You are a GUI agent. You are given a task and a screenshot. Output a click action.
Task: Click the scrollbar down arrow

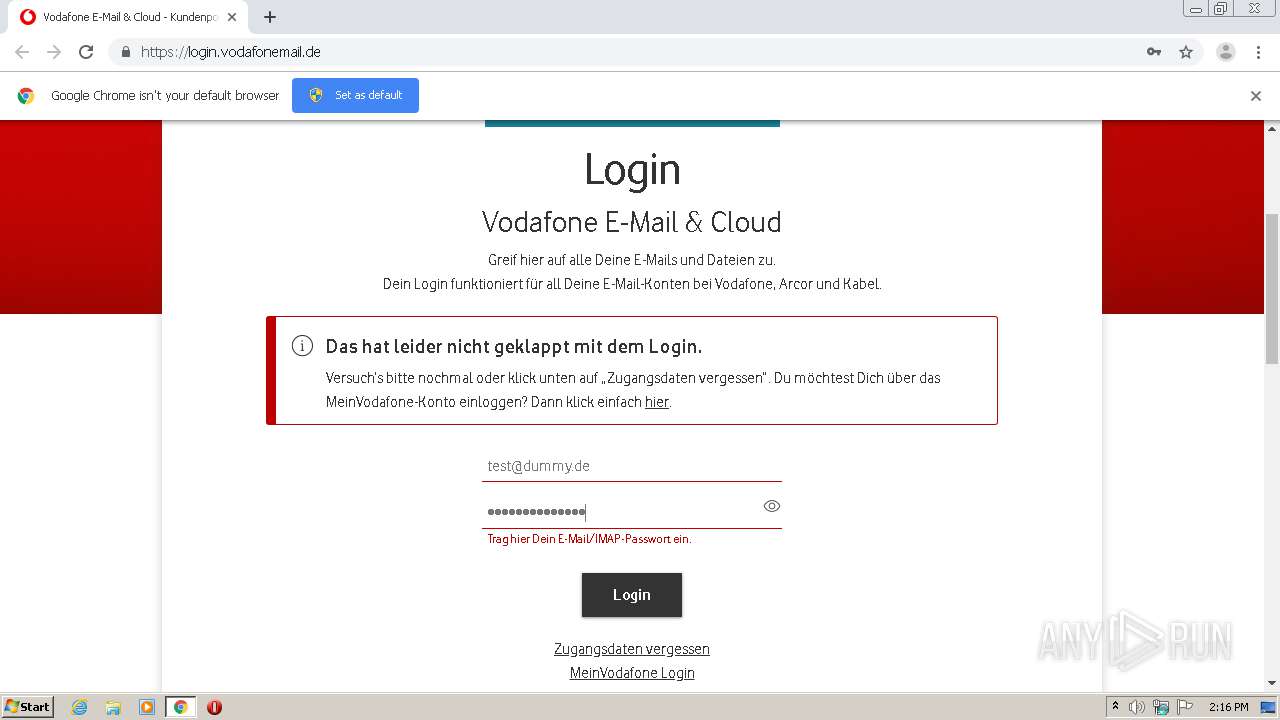pyautogui.click(x=1272, y=683)
